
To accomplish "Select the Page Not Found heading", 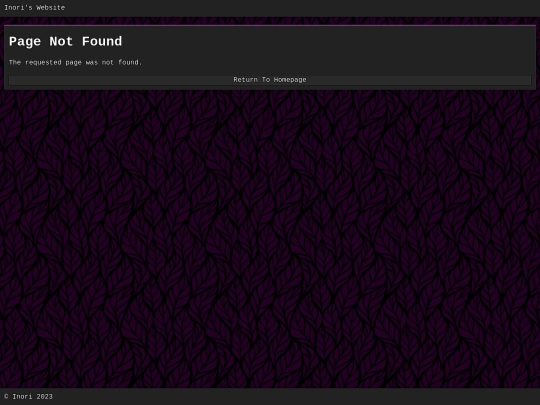I will coord(65,42).
